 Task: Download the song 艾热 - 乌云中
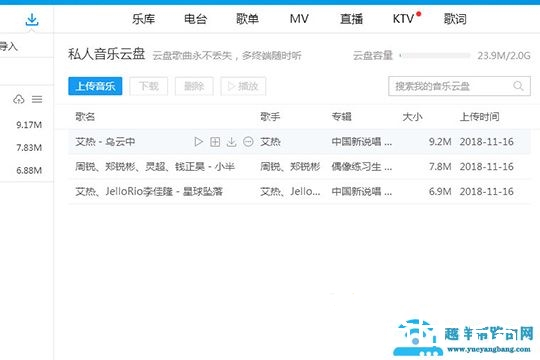click(x=231, y=142)
